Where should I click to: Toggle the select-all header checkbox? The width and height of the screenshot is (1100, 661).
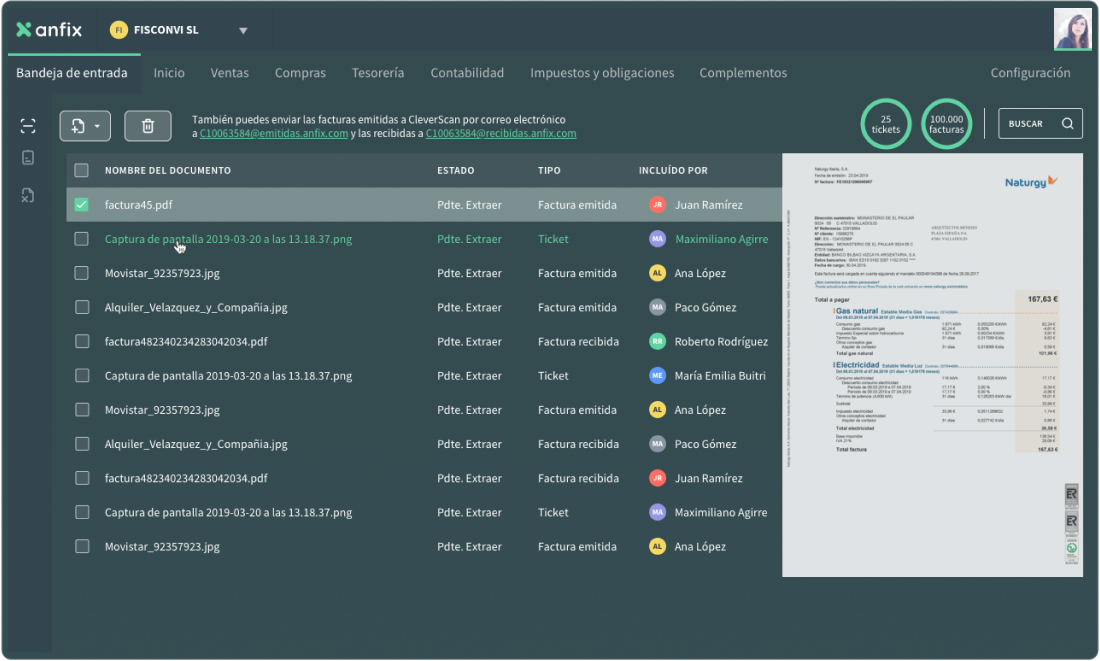[x=81, y=171]
